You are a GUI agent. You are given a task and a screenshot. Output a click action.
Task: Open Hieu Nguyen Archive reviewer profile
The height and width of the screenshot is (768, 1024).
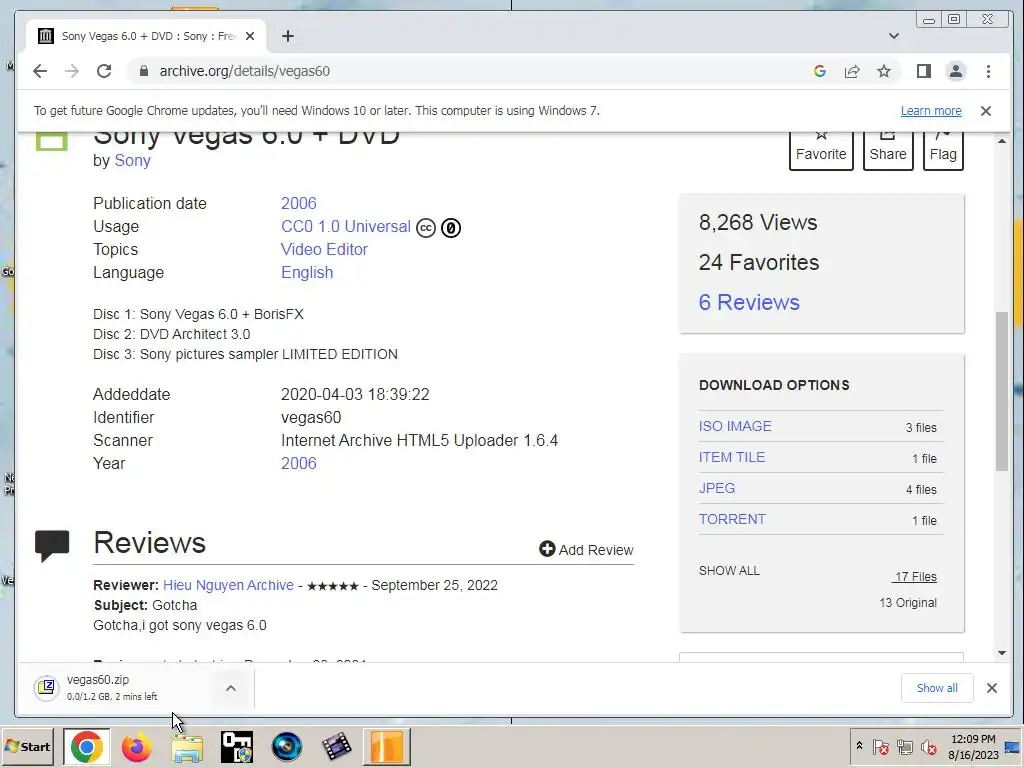[228, 585]
